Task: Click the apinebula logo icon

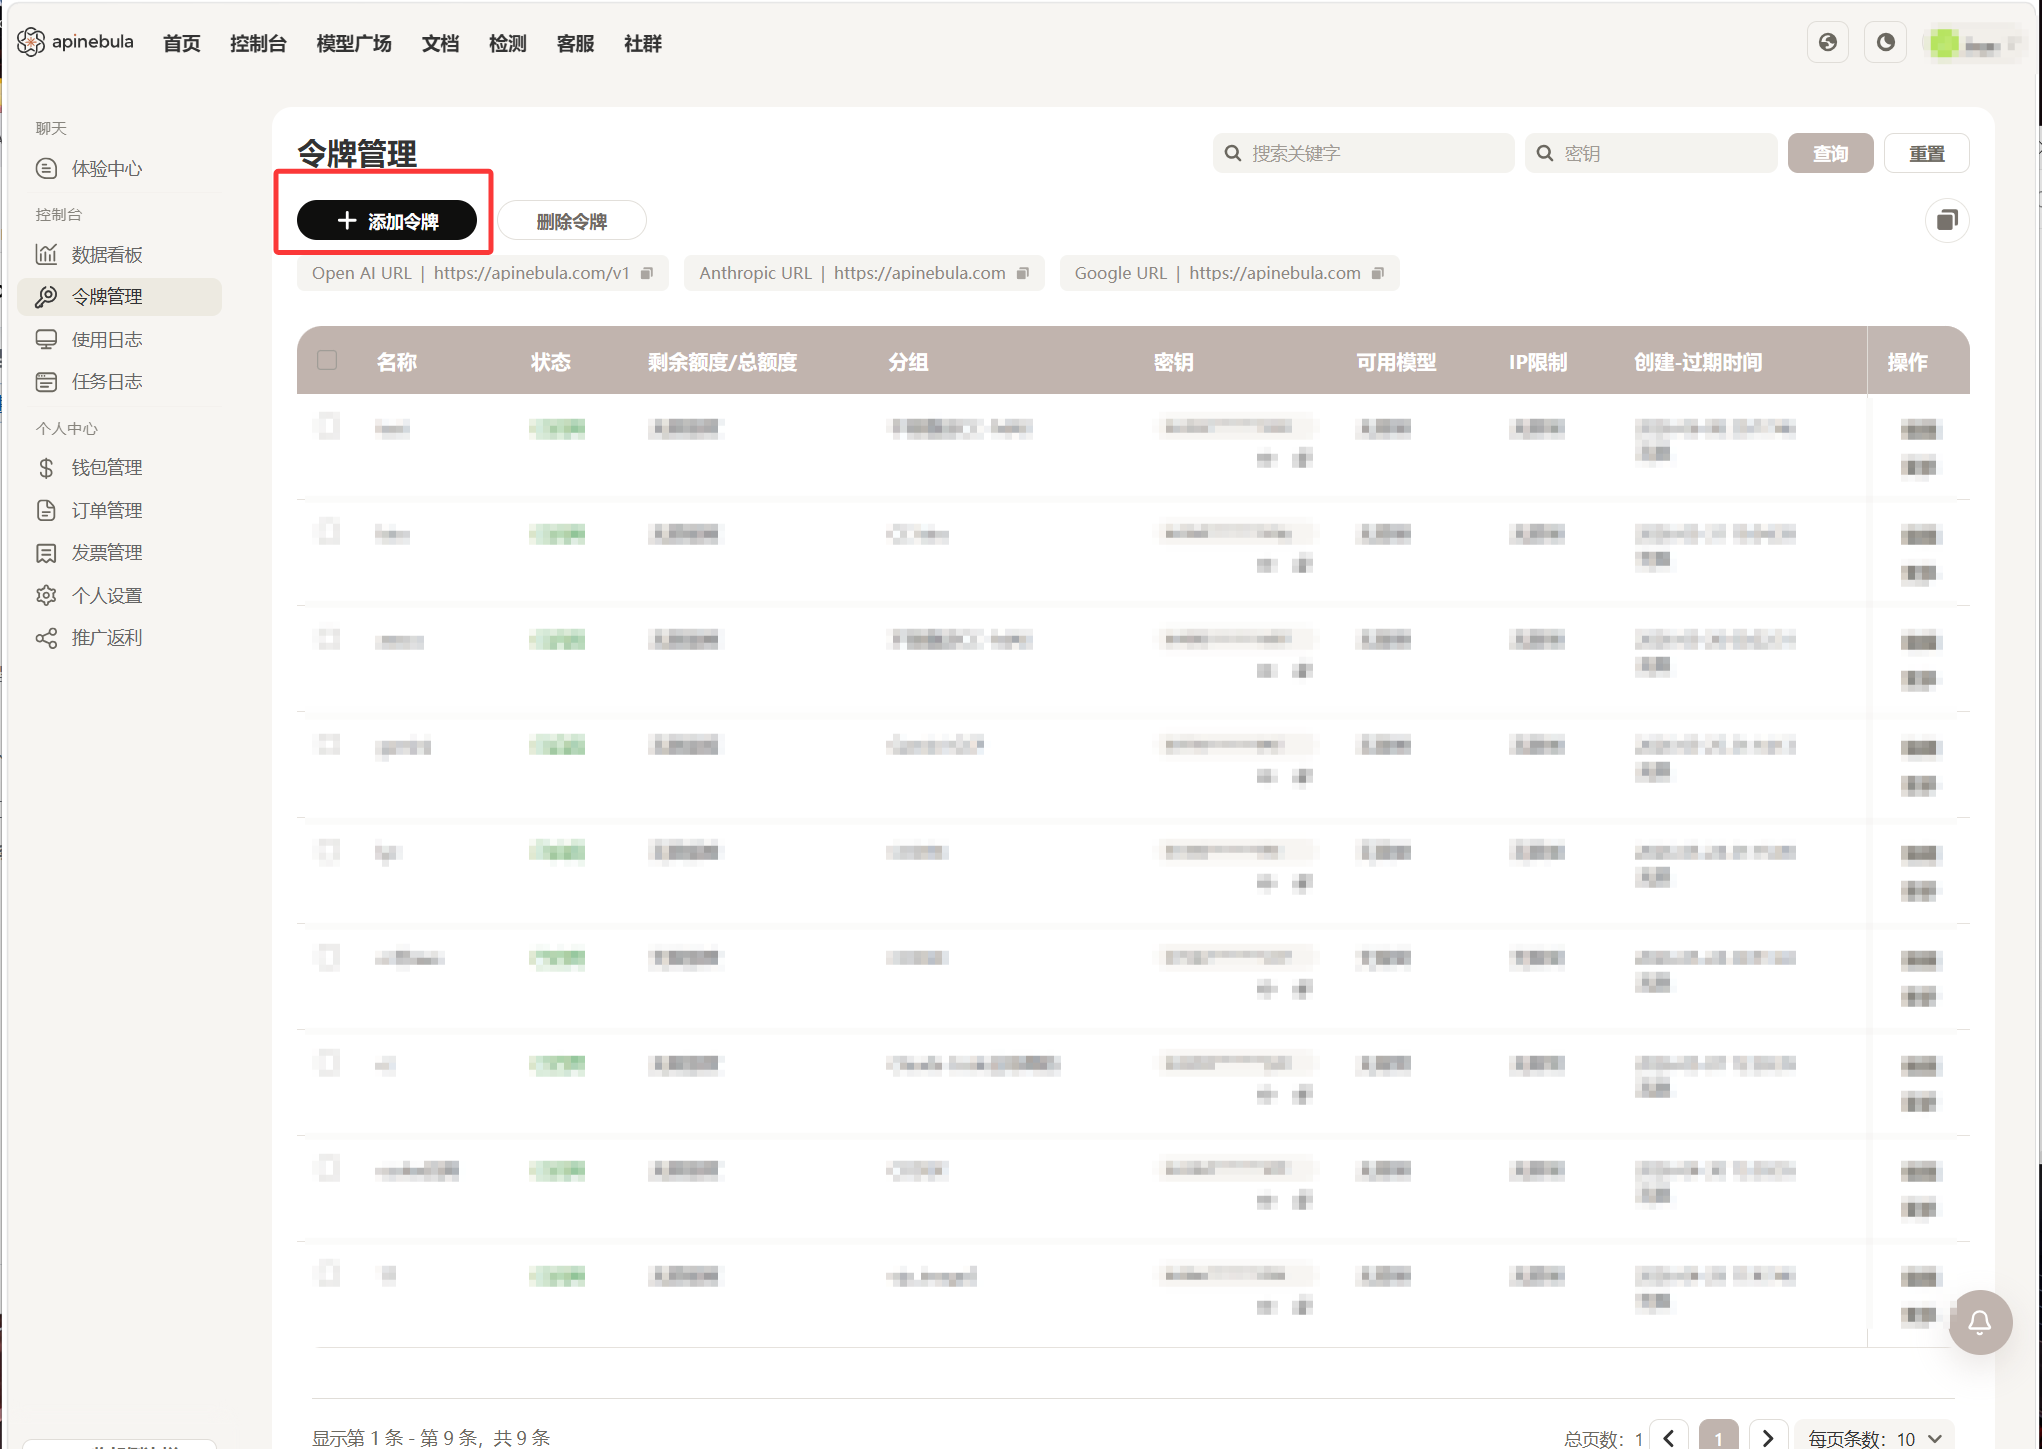Action: coord(31,42)
